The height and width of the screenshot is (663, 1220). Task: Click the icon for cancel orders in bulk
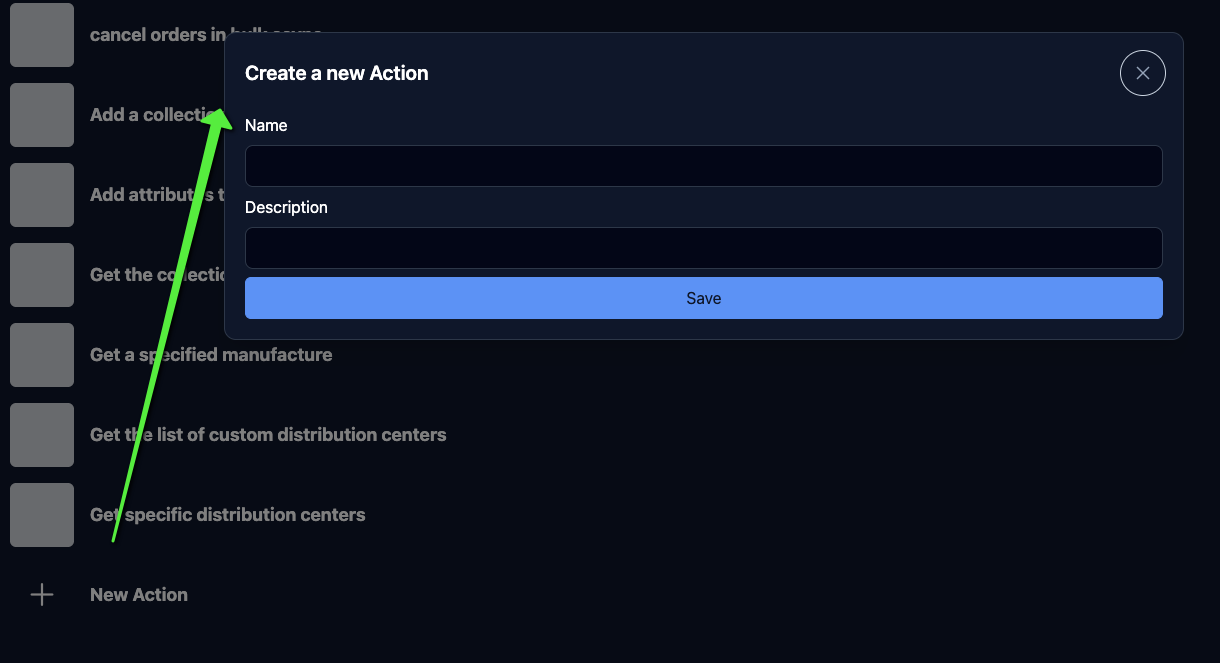click(42, 35)
